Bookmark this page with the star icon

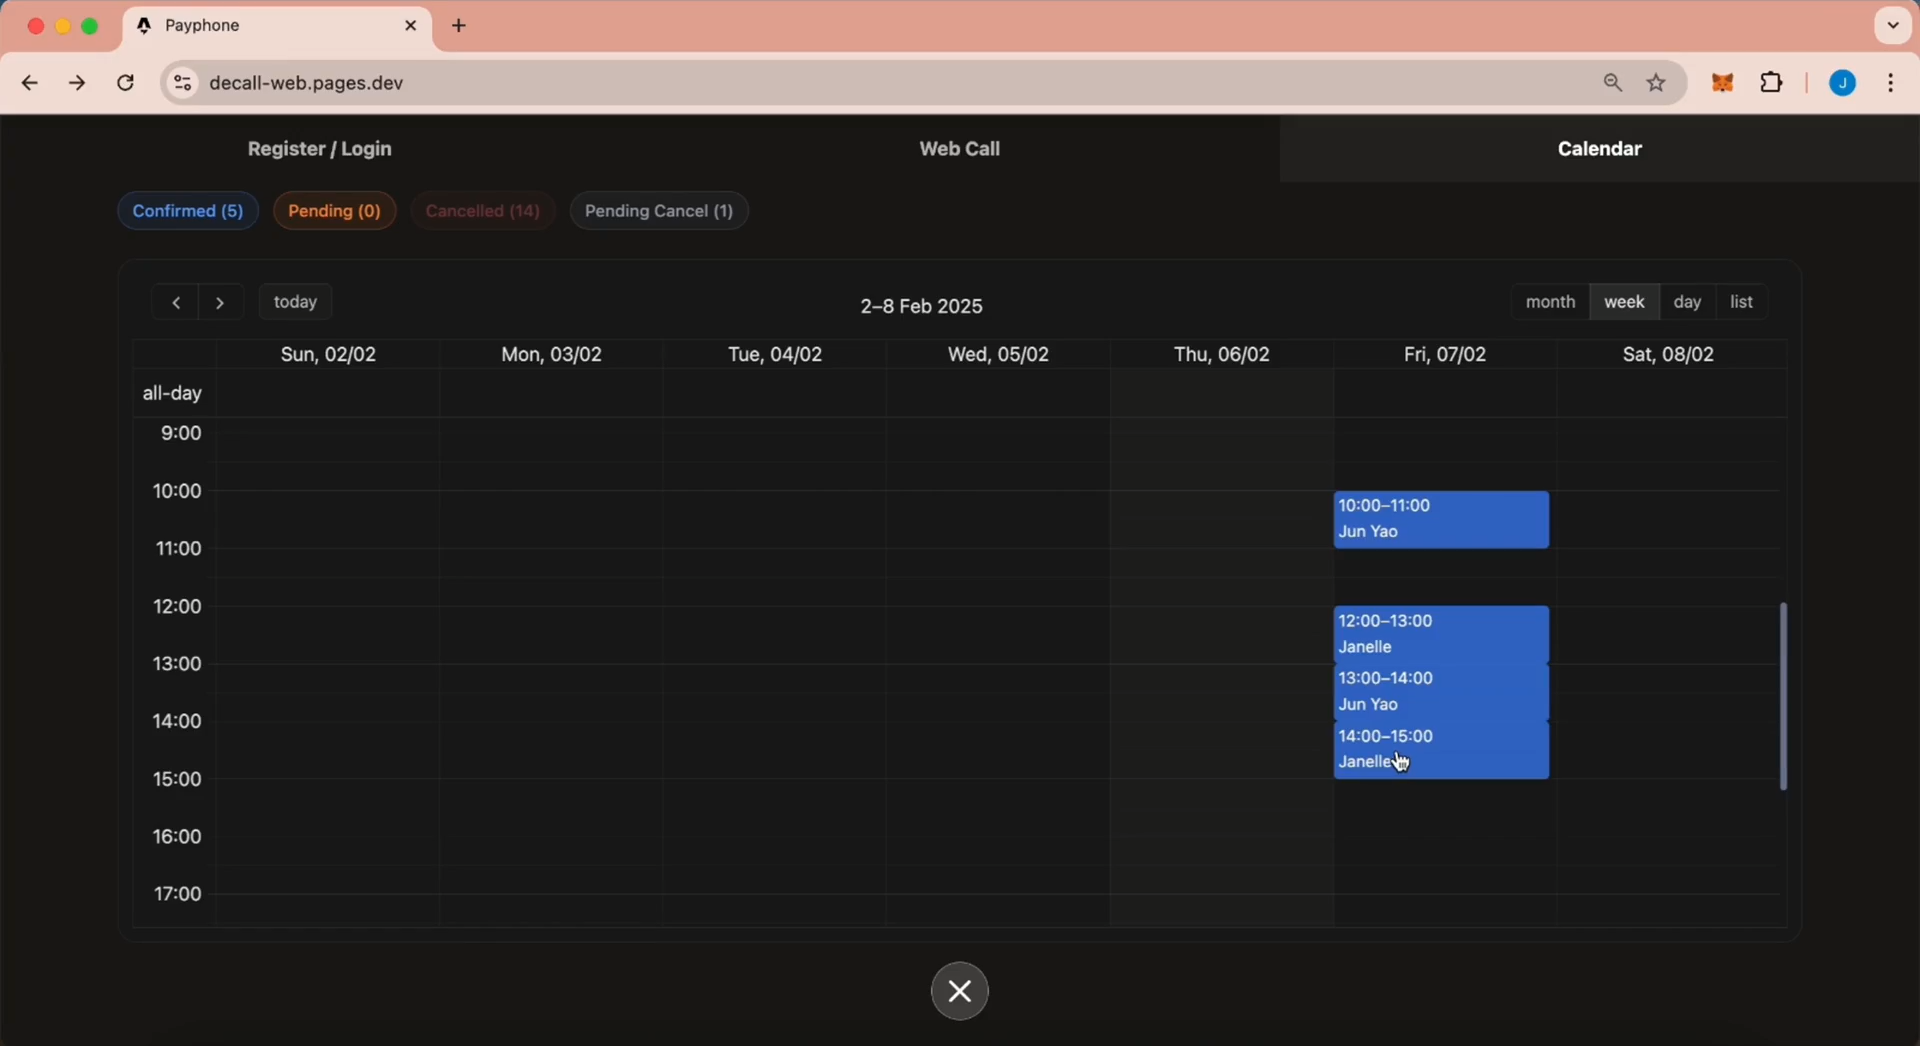point(1657,84)
